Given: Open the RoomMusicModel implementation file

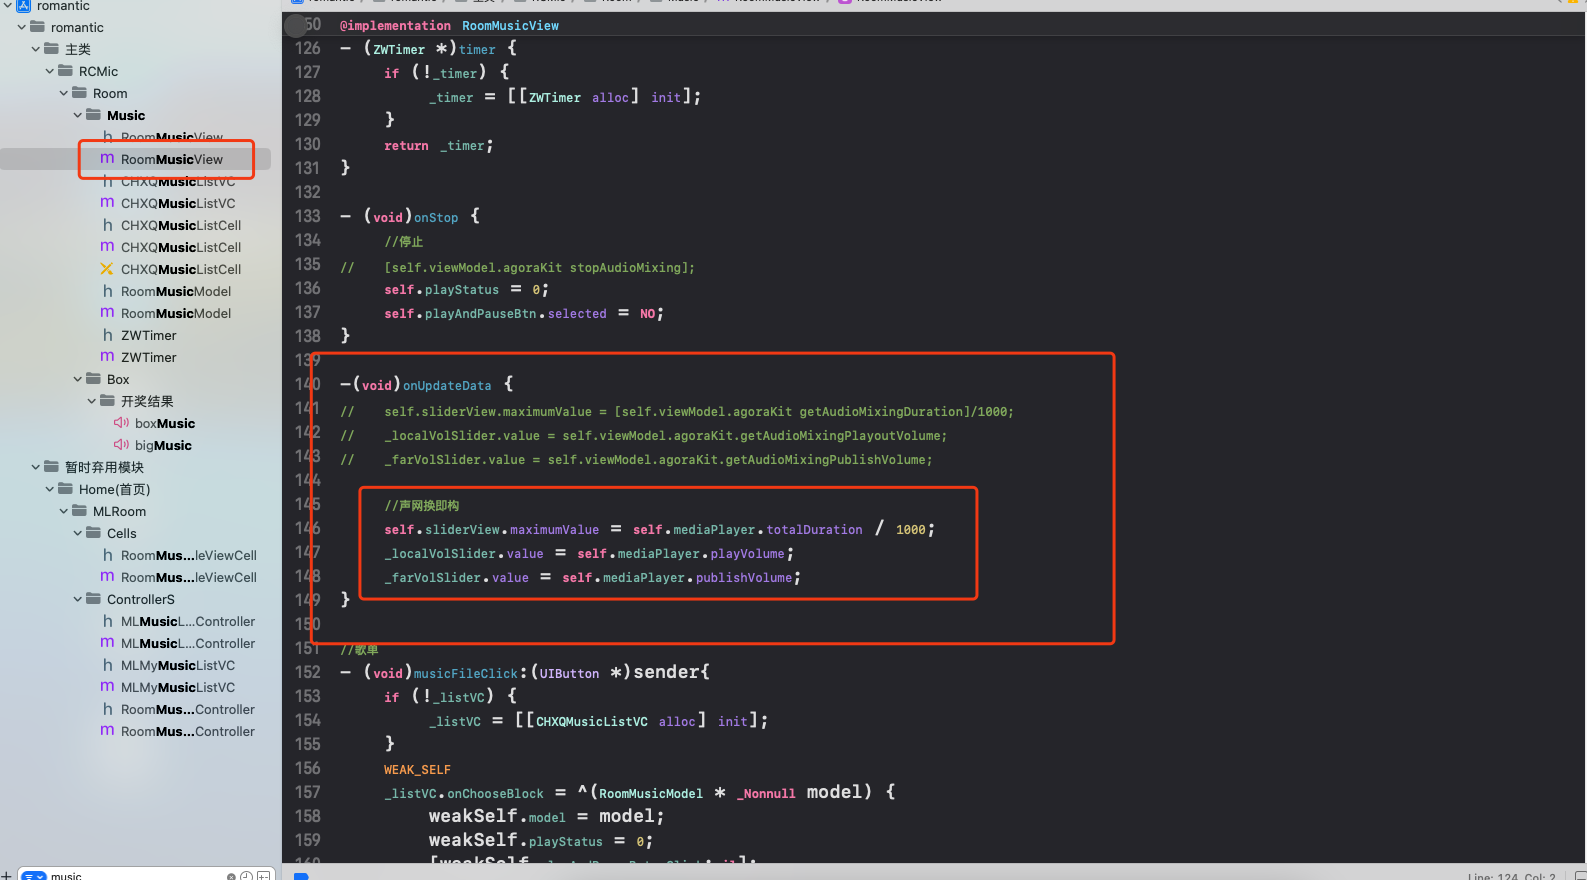Looking at the screenshot, I should [175, 313].
